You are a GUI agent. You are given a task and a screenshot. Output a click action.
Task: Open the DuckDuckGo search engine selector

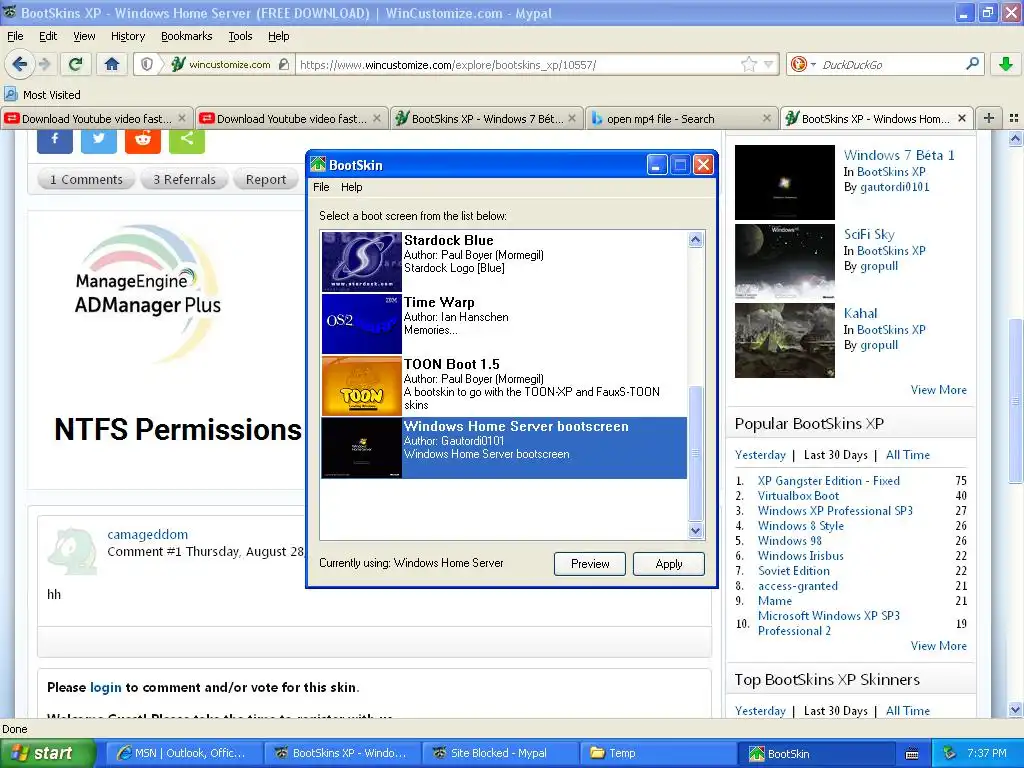[803, 64]
